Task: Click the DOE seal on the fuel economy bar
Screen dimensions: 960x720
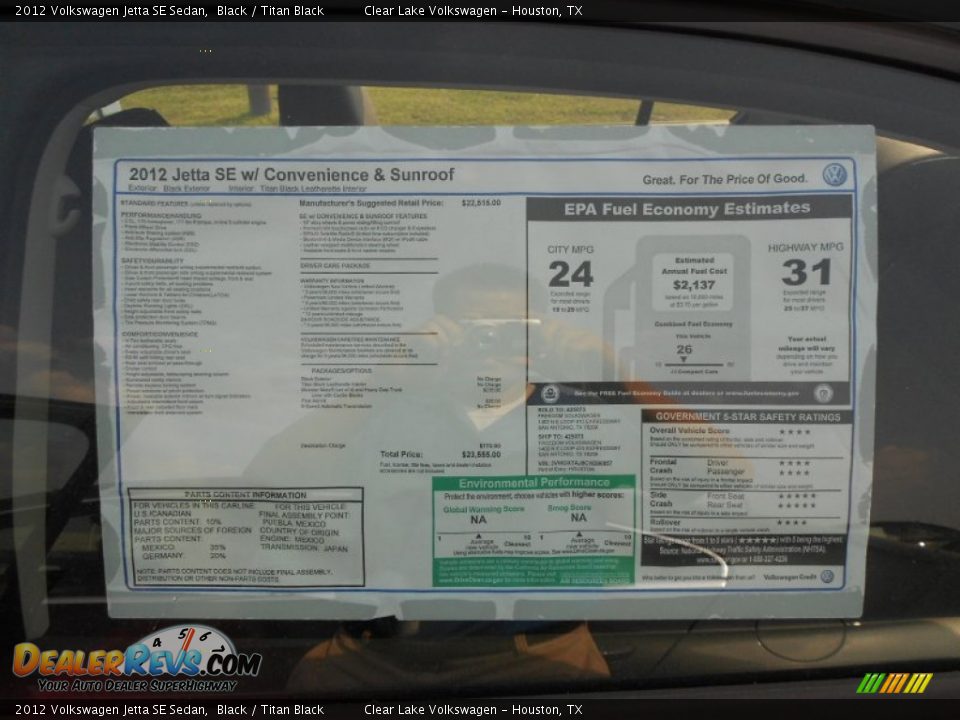Action: 823,393
